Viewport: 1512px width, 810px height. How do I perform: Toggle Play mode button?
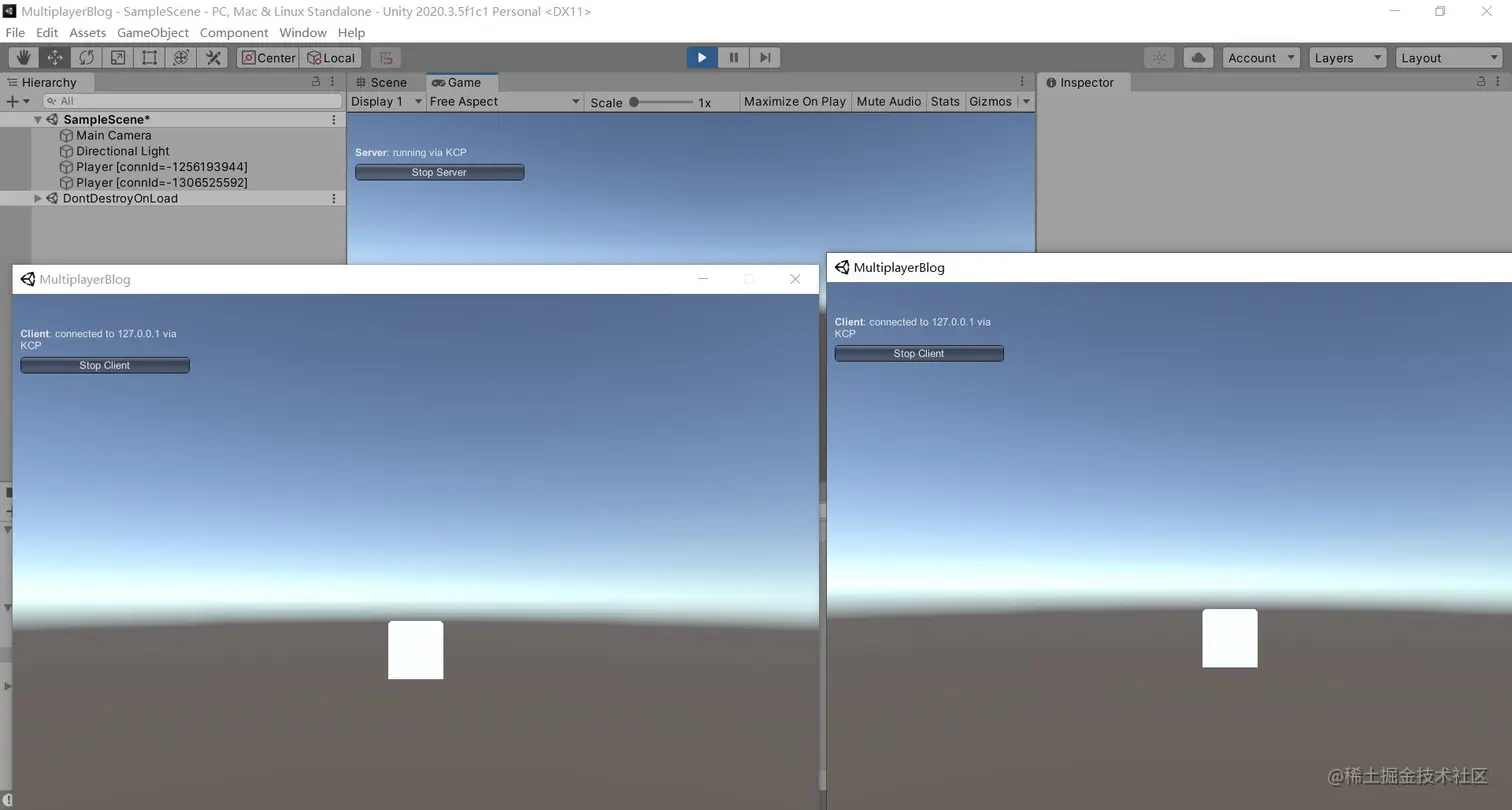(x=702, y=58)
